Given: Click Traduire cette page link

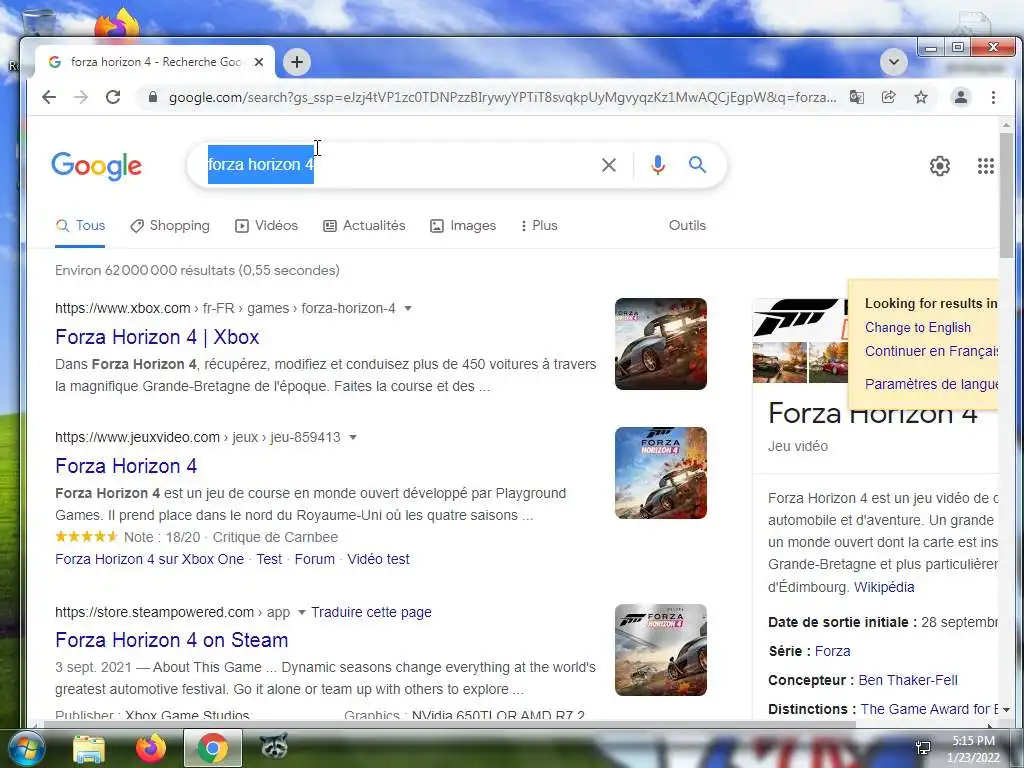Looking at the screenshot, I should (371, 613).
